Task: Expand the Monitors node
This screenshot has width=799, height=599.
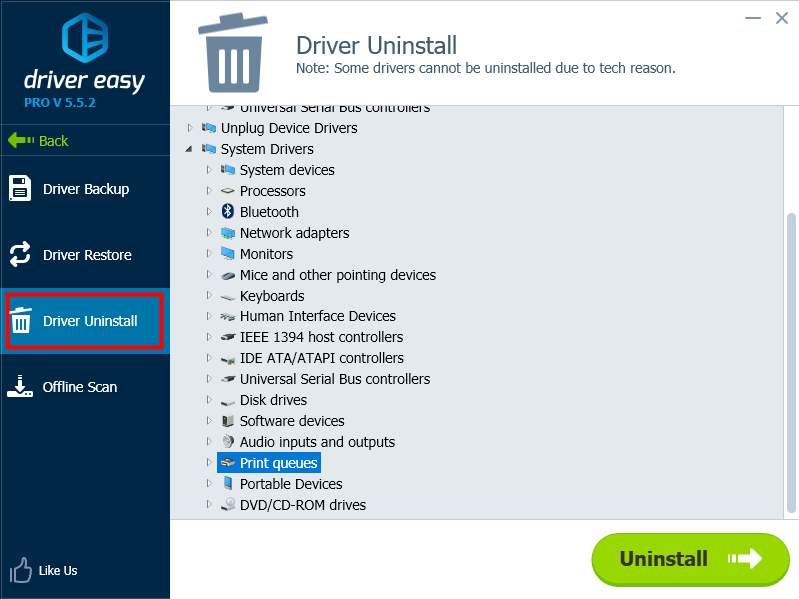Action: pos(208,253)
